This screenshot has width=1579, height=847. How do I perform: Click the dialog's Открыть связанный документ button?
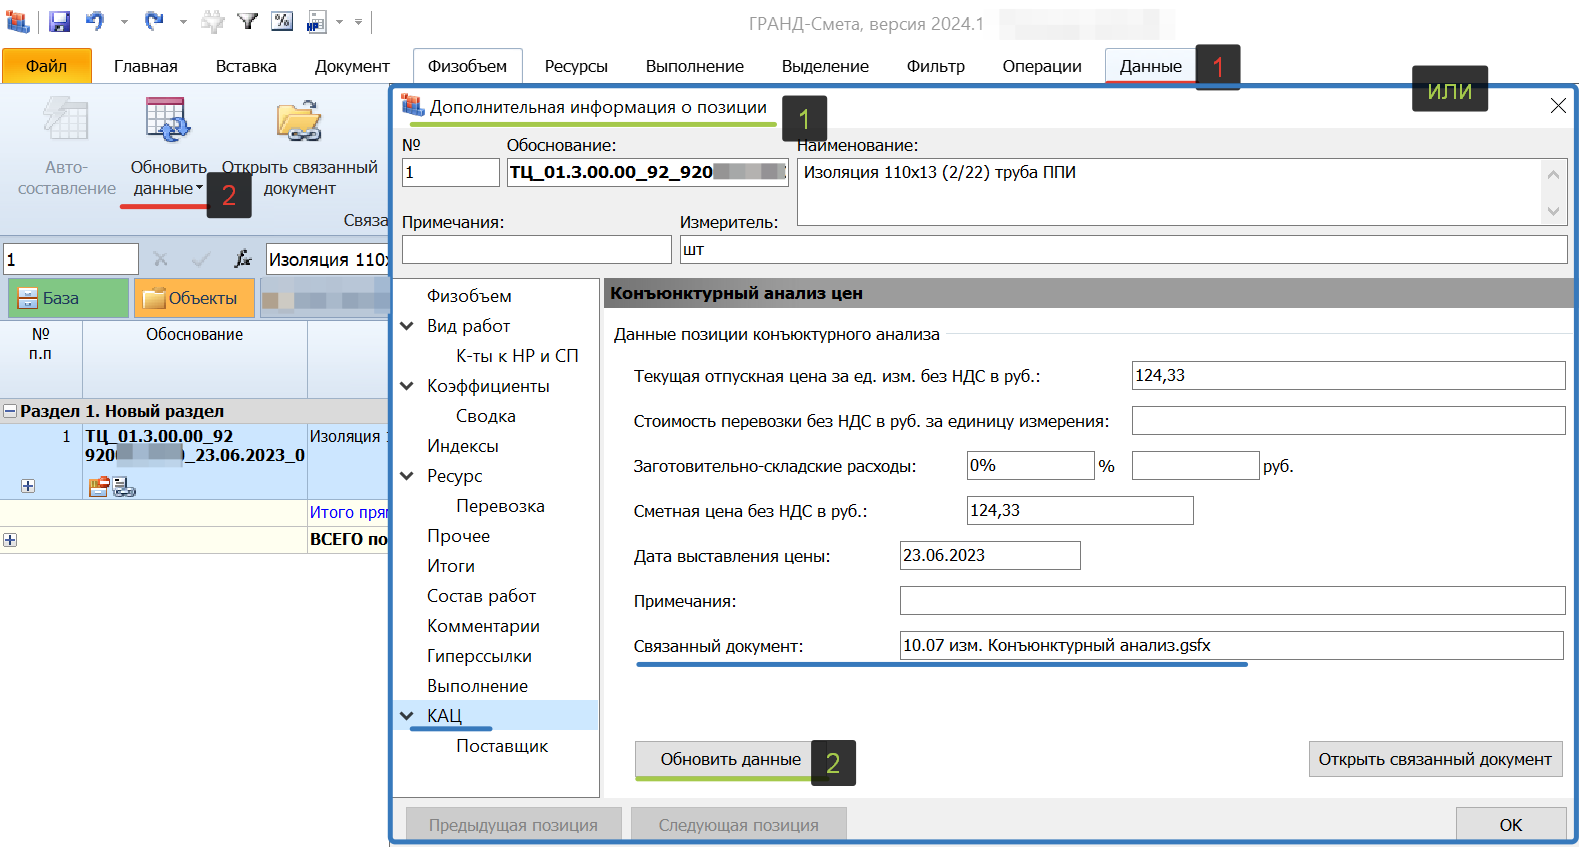pyautogui.click(x=1435, y=760)
